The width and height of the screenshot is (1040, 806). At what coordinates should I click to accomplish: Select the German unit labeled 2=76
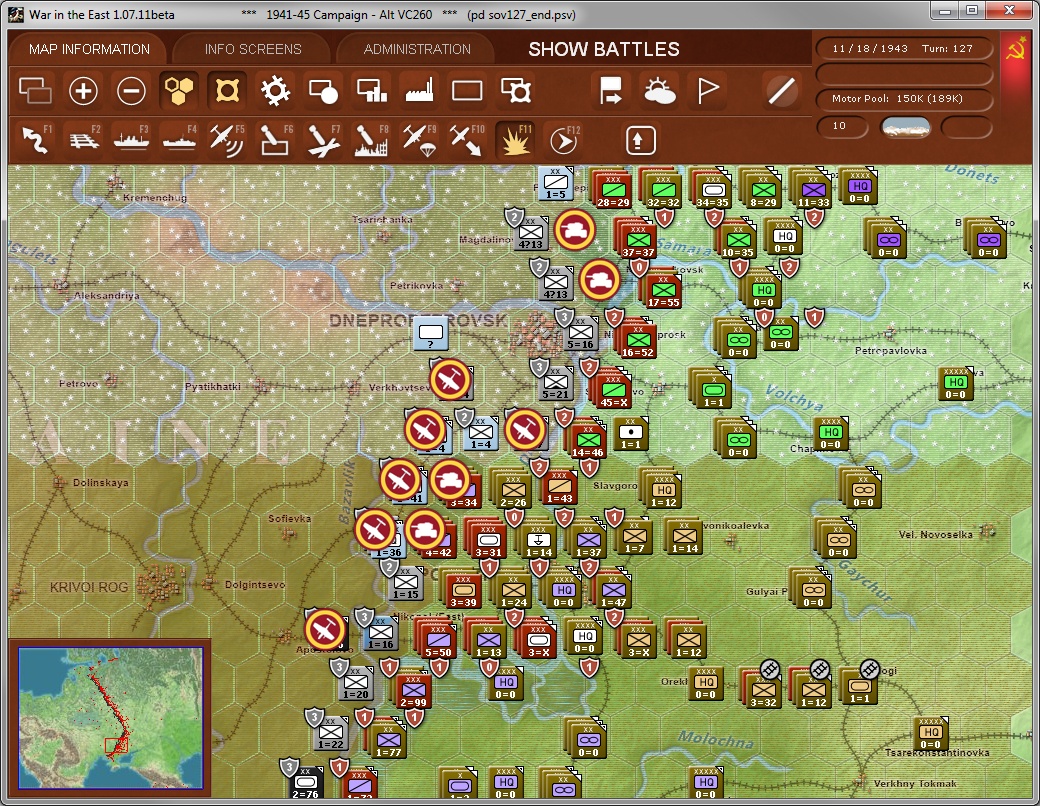(305, 783)
